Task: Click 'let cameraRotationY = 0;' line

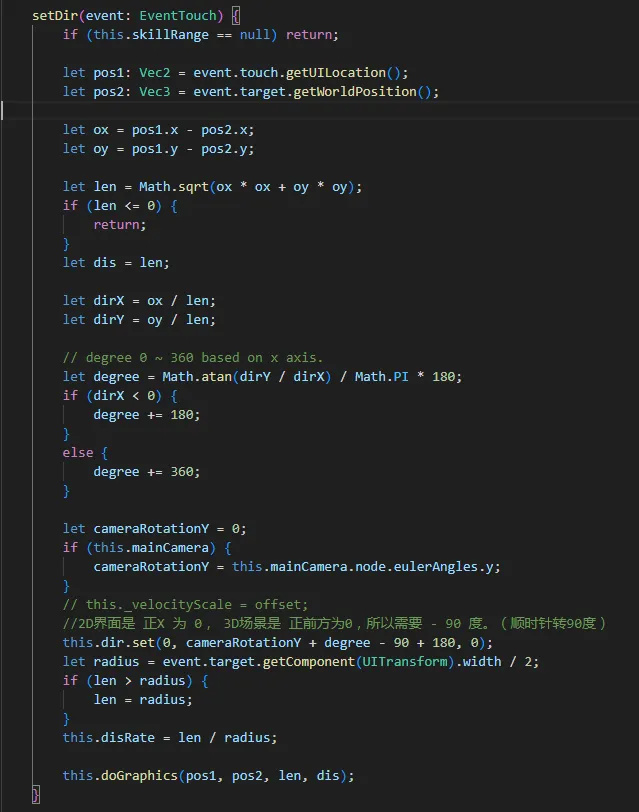Action: [154, 529]
